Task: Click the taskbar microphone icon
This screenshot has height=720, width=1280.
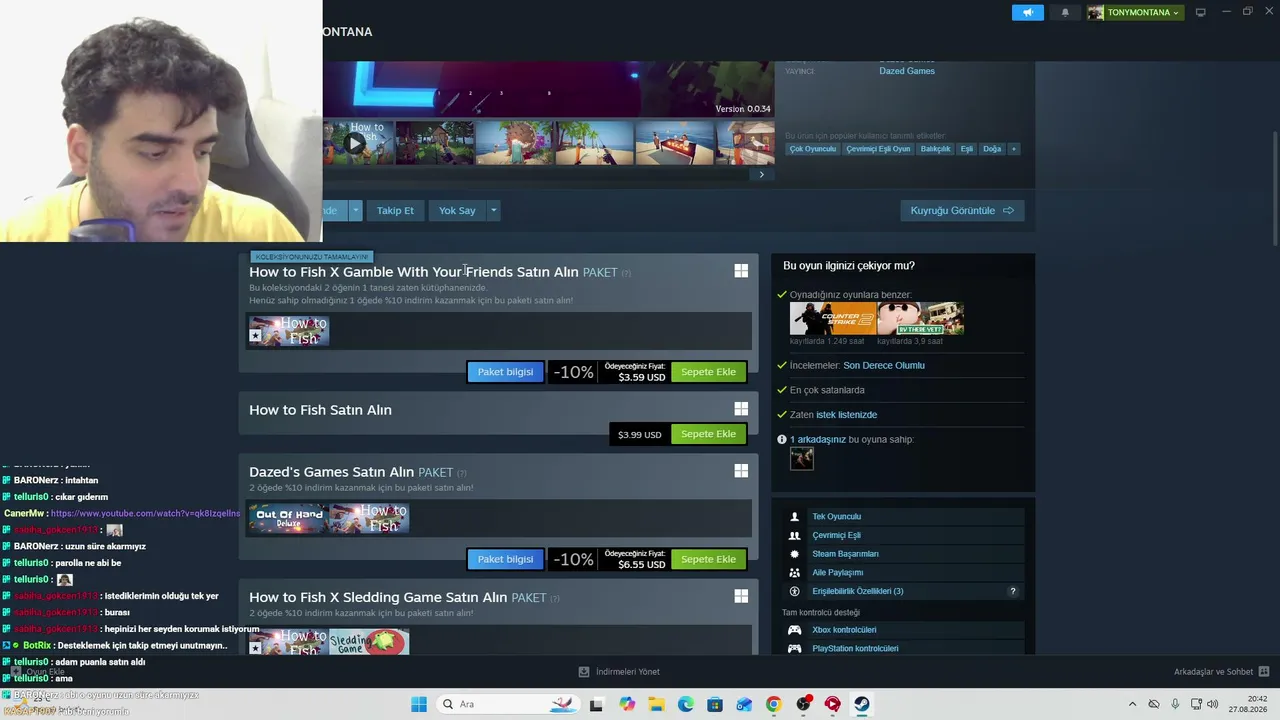Action: 1175,704
